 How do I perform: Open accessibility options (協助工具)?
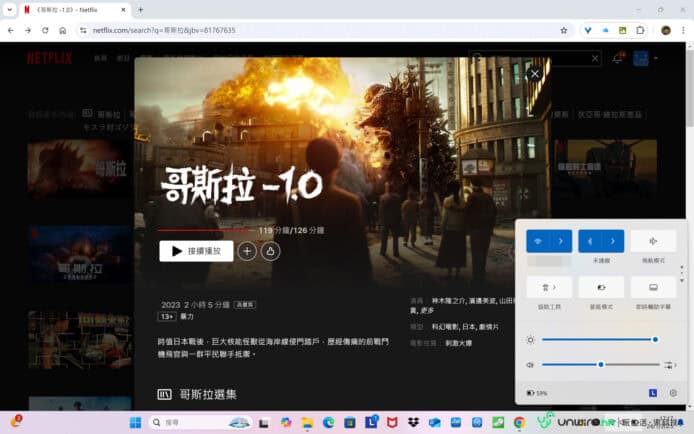coord(549,287)
